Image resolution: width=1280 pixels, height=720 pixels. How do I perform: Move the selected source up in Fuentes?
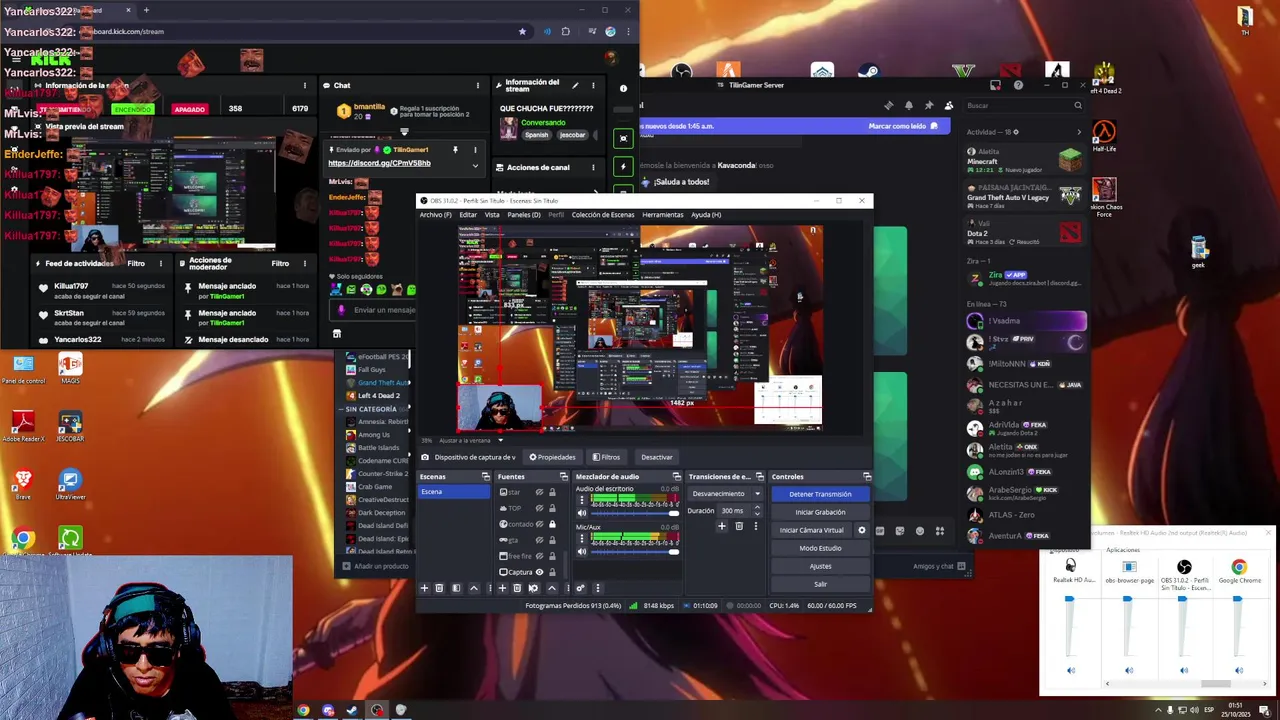pyautogui.click(x=551, y=588)
